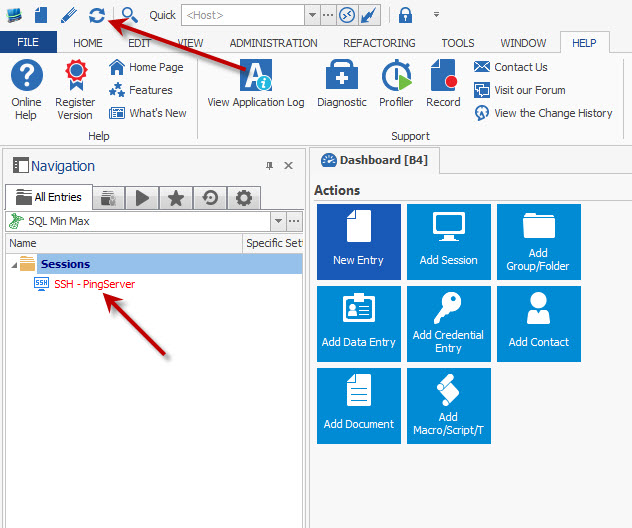
Task: Click the lock application padlock icon
Action: [x=405, y=15]
